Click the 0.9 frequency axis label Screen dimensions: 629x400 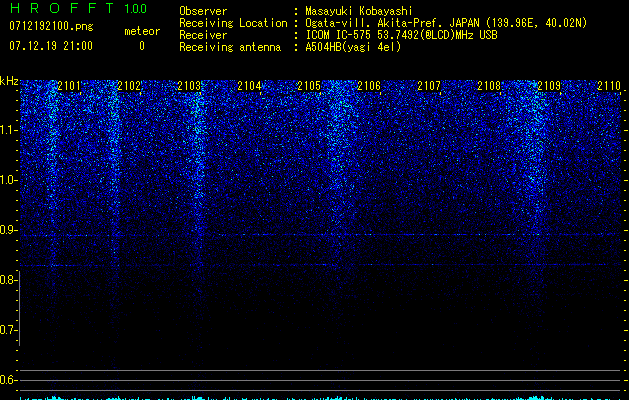click(8, 230)
